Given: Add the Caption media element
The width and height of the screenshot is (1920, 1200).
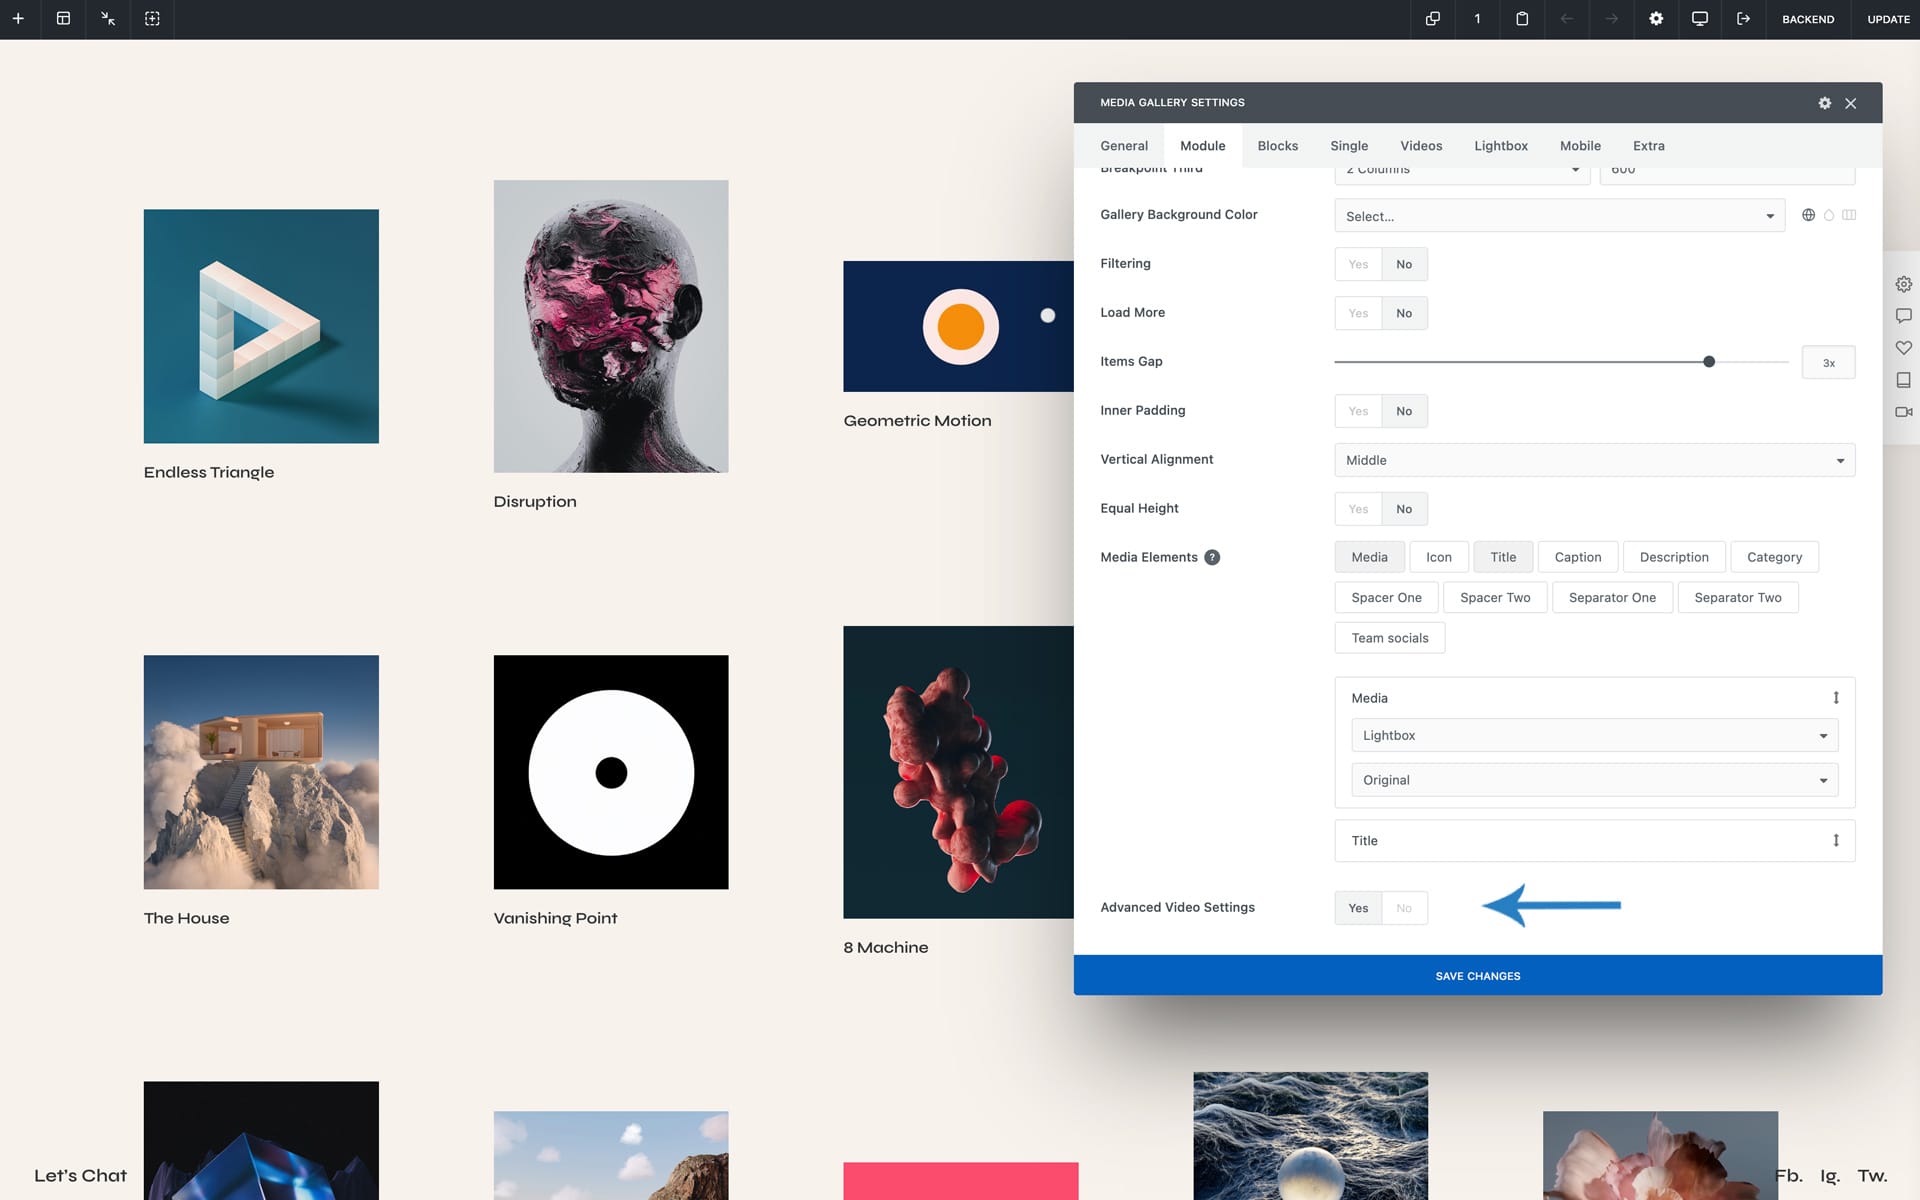Looking at the screenshot, I should (x=1577, y=557).
